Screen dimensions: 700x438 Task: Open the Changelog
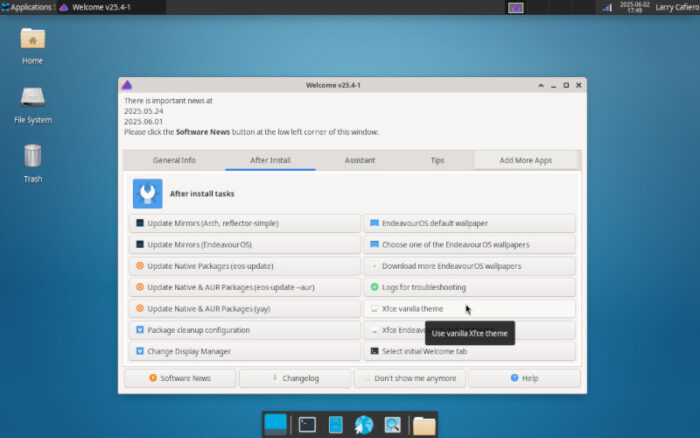[295, 378]
